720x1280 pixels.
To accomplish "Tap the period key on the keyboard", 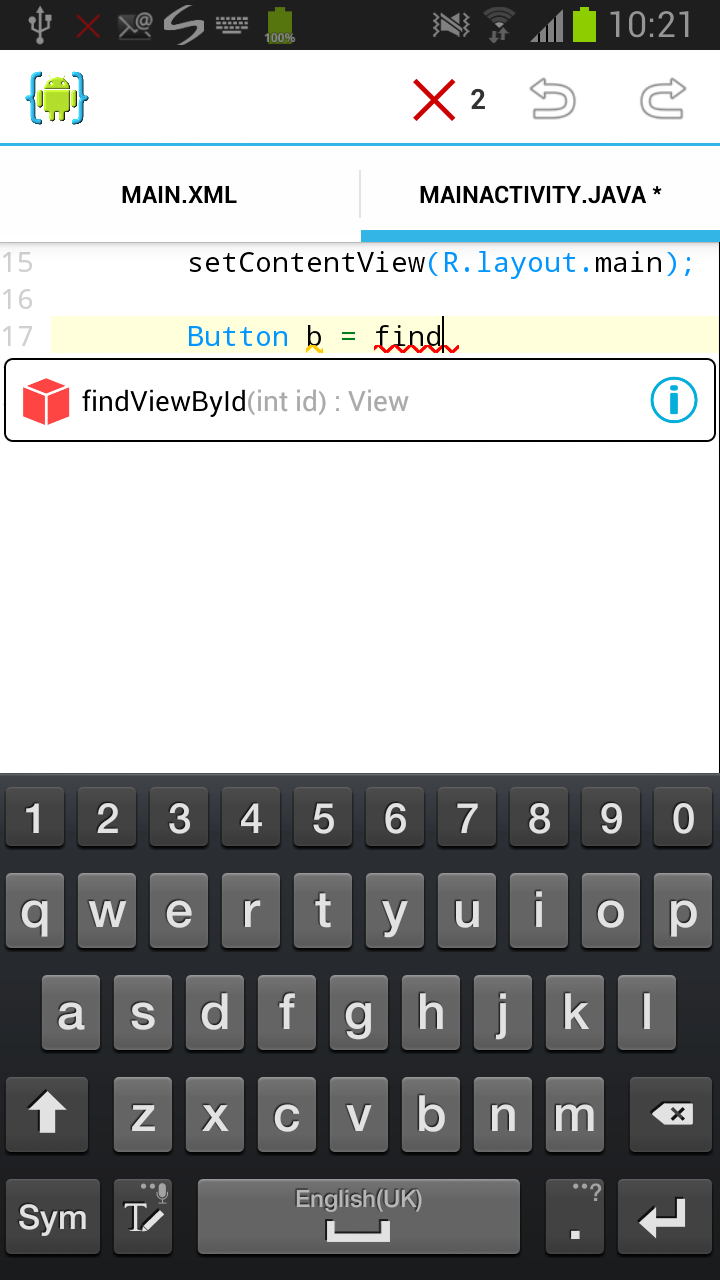I will 574,1216.
